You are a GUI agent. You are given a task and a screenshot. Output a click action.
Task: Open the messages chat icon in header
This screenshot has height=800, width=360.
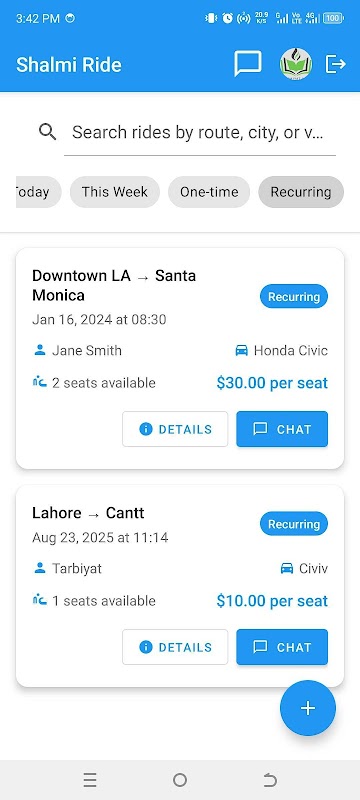click(x=248, y=64)
